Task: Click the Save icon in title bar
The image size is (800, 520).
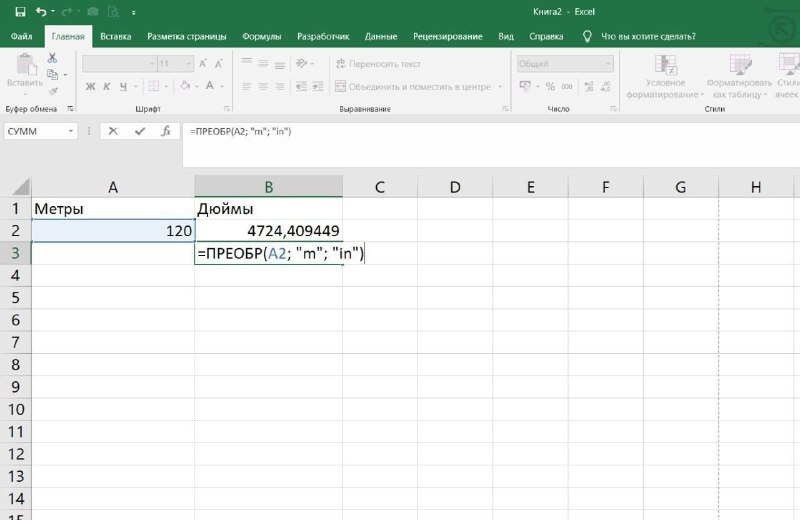Action: click(x=20, y=12)
